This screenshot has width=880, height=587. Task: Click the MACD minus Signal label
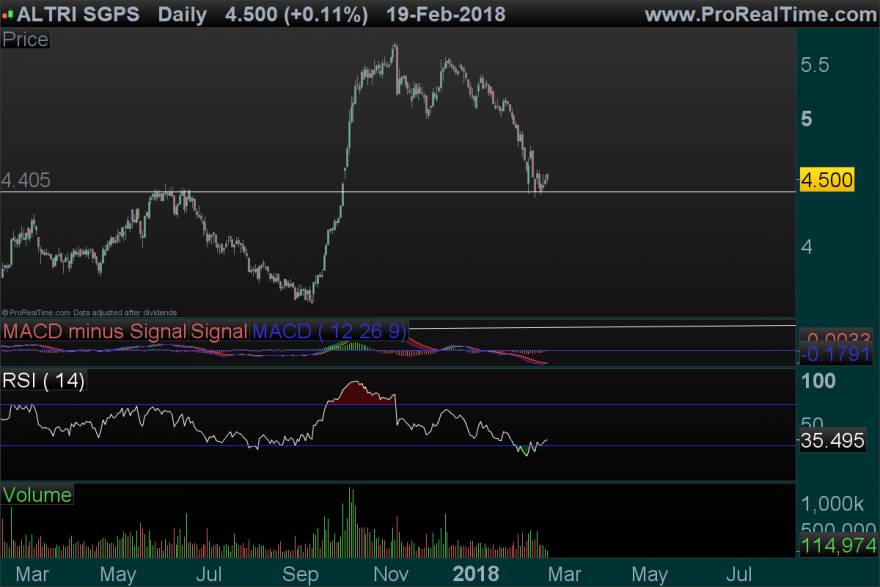pos(94,331)
